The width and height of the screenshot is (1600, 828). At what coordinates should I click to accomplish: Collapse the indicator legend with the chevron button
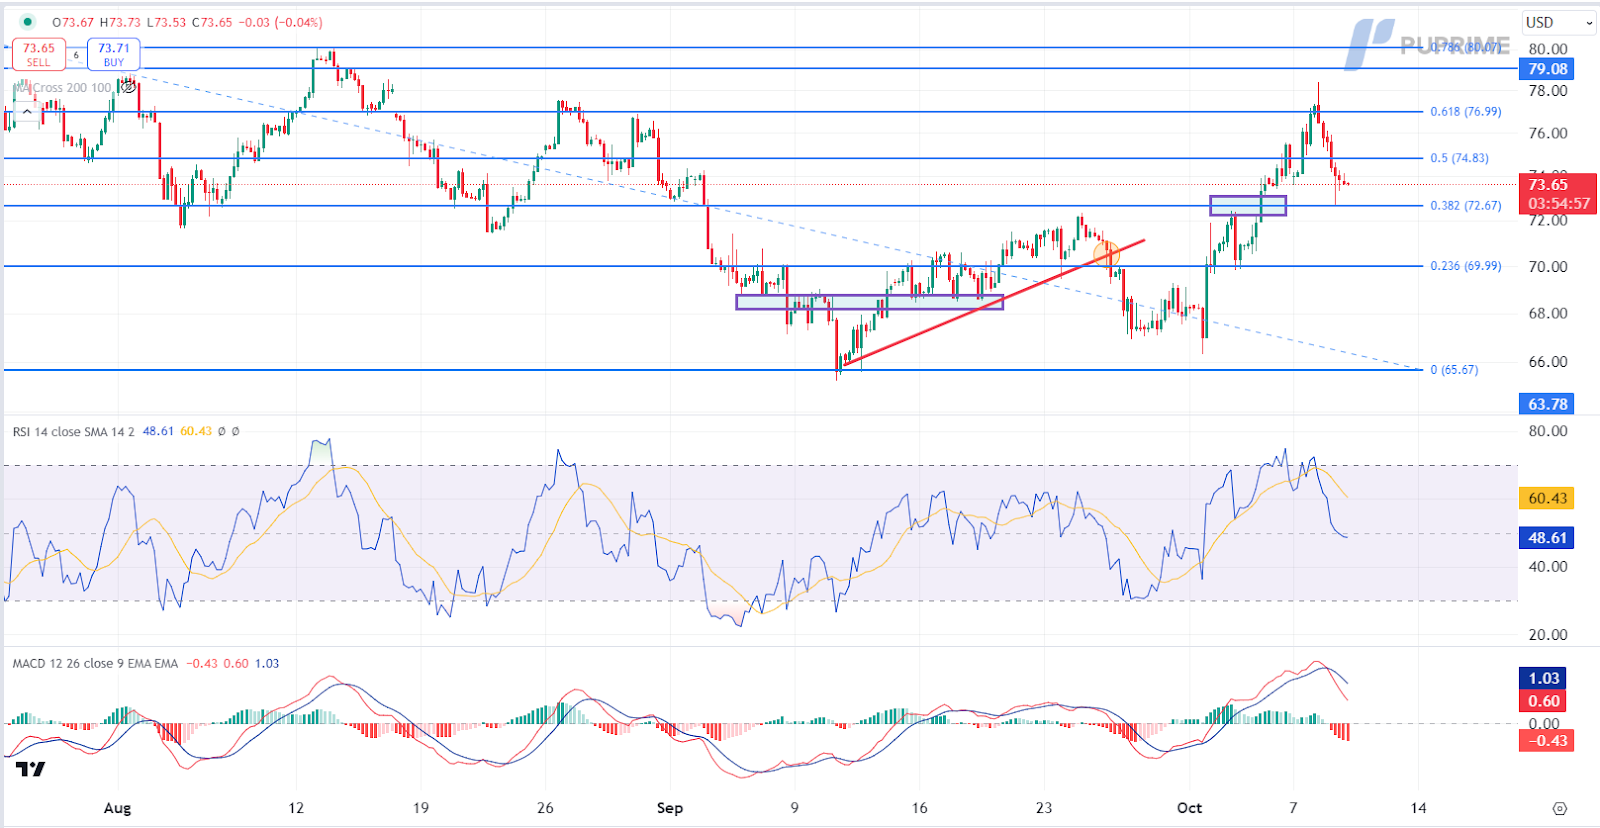click(x=27, y=112)
